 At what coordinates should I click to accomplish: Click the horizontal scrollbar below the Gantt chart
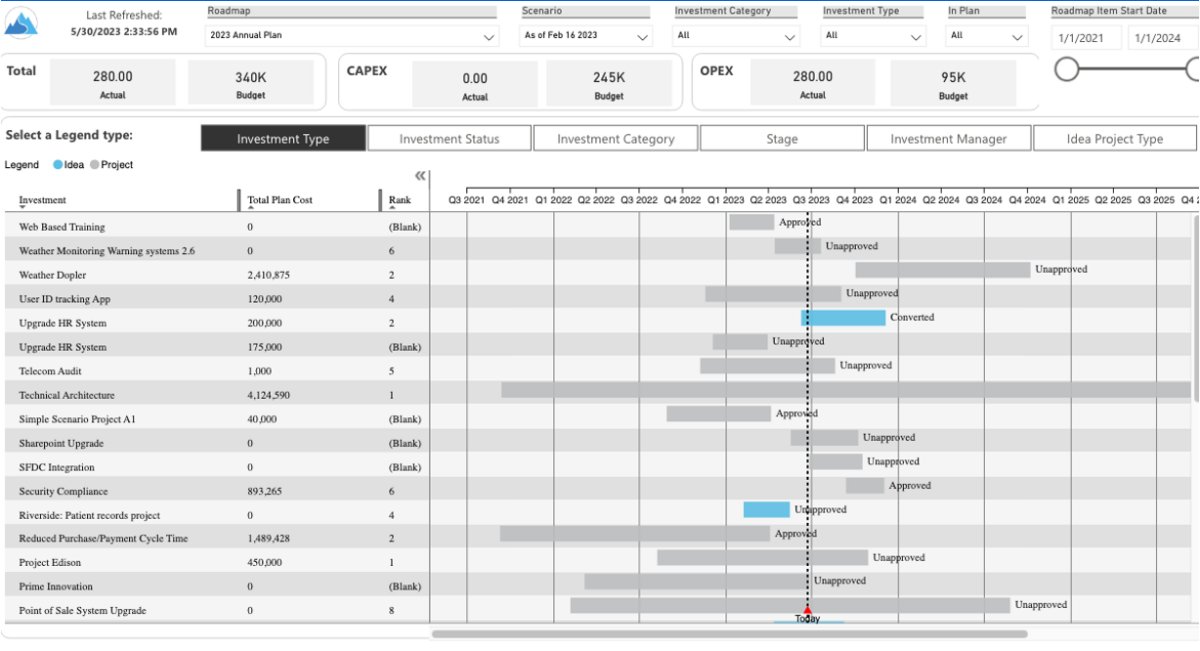click(x=730, y=633)
